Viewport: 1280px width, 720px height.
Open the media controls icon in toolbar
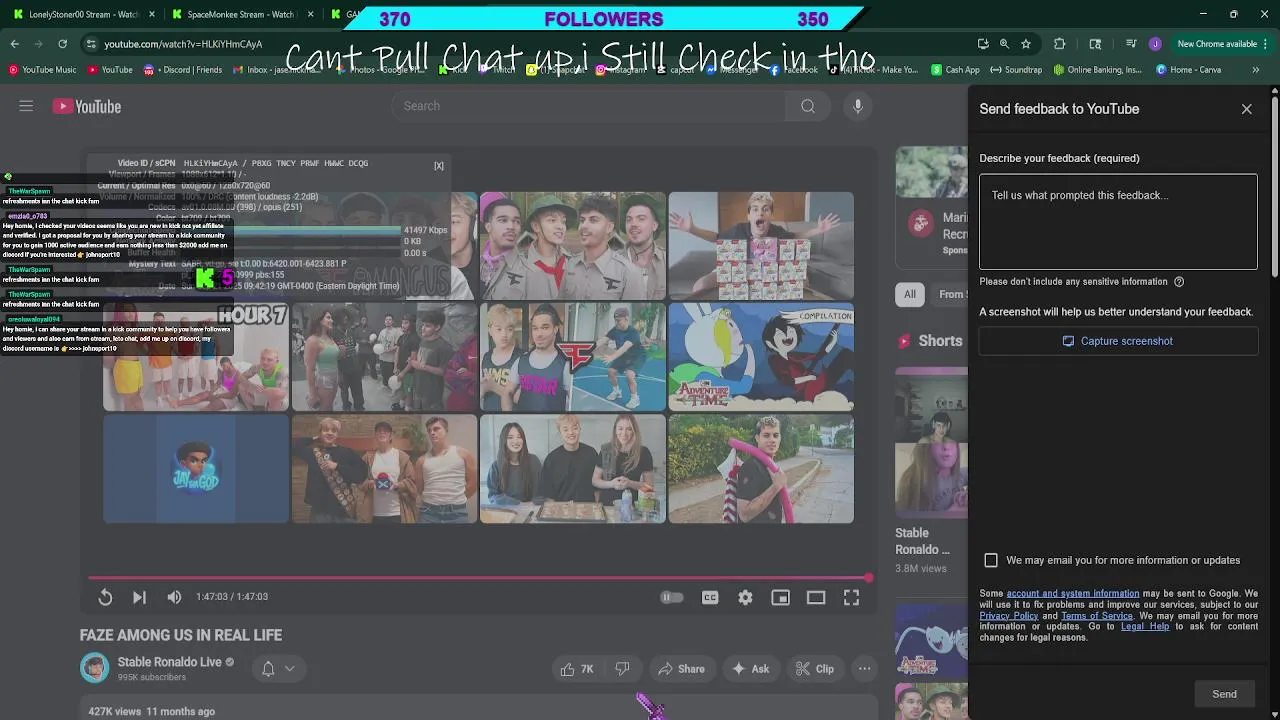(x=1131, y=44)
